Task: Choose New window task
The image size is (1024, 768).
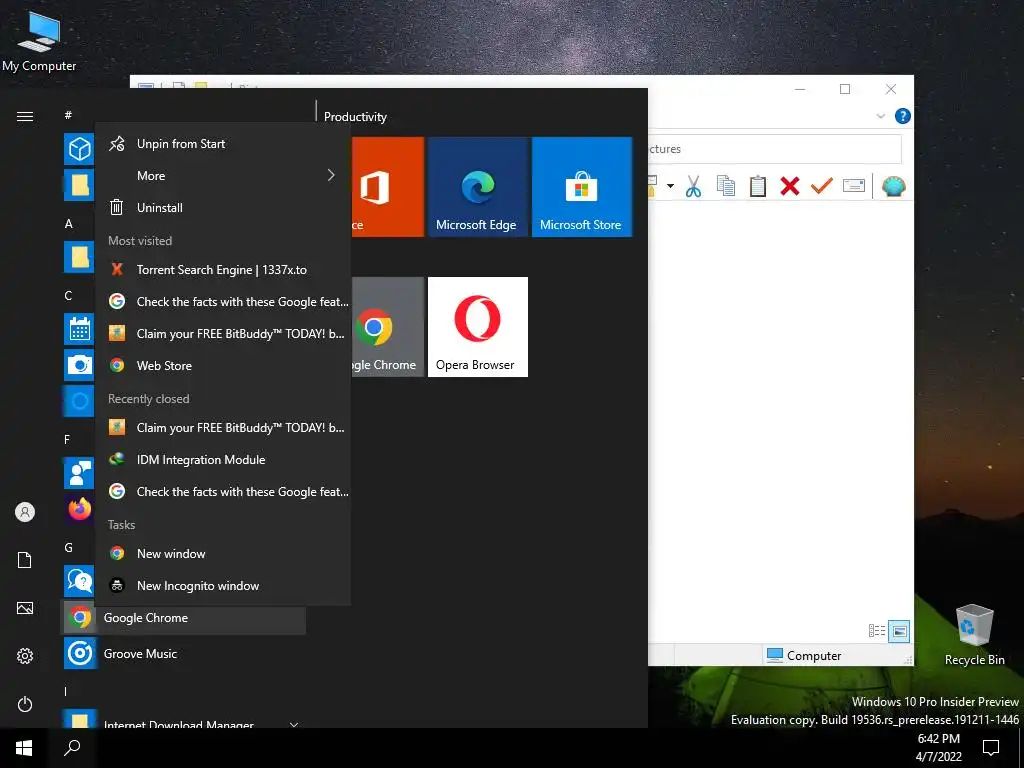Action: (x=223, y=554)
